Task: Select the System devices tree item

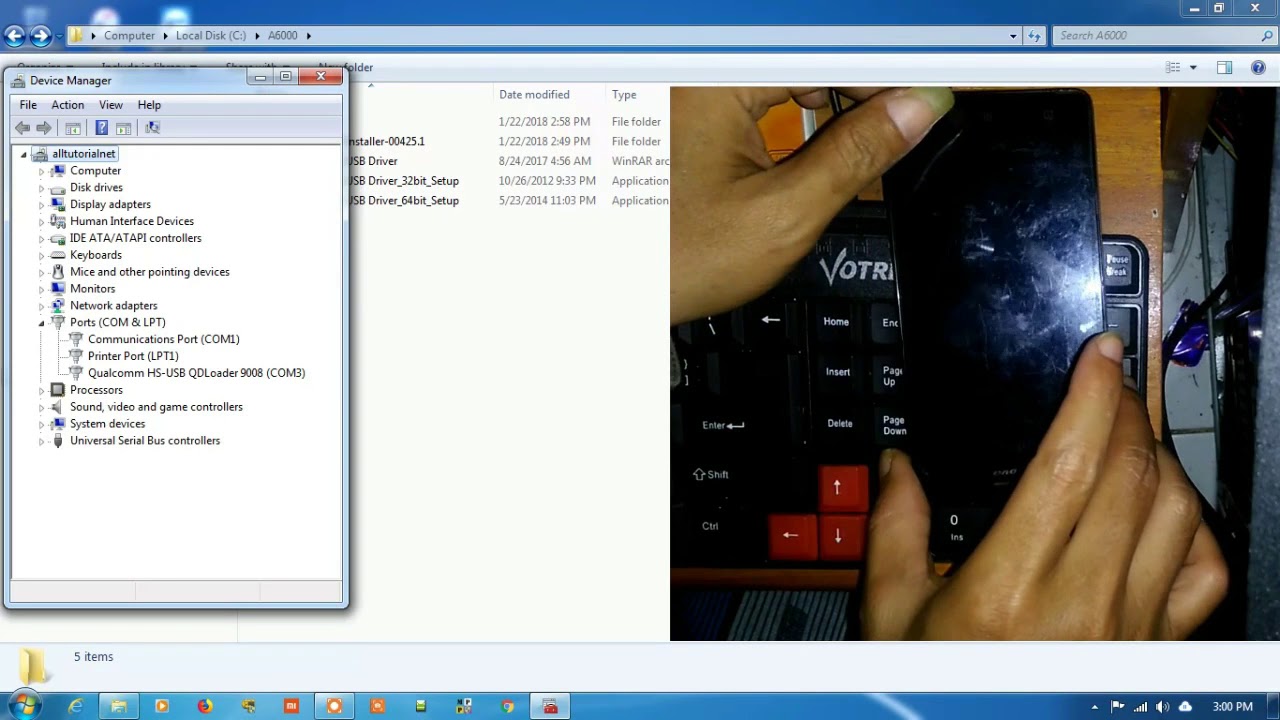Action: tap(108, 424)
